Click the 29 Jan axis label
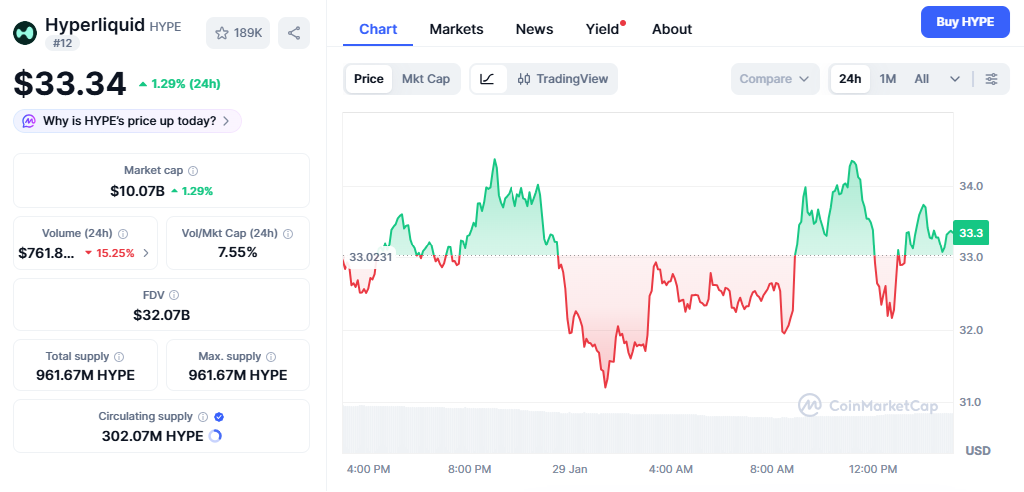Image resolution: width=1024 pixels, height=492 pixels. [x=569, y=469]
